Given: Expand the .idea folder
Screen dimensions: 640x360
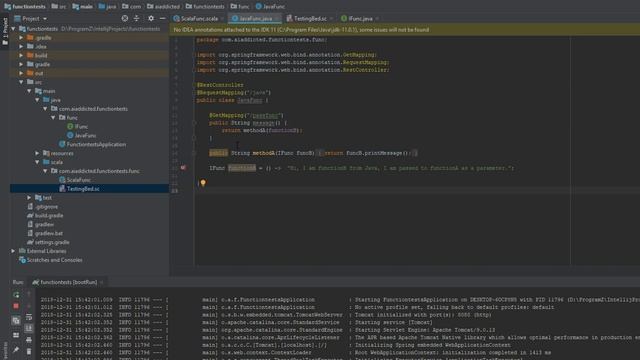Looking at the screenshot, I should click(21, 47).
